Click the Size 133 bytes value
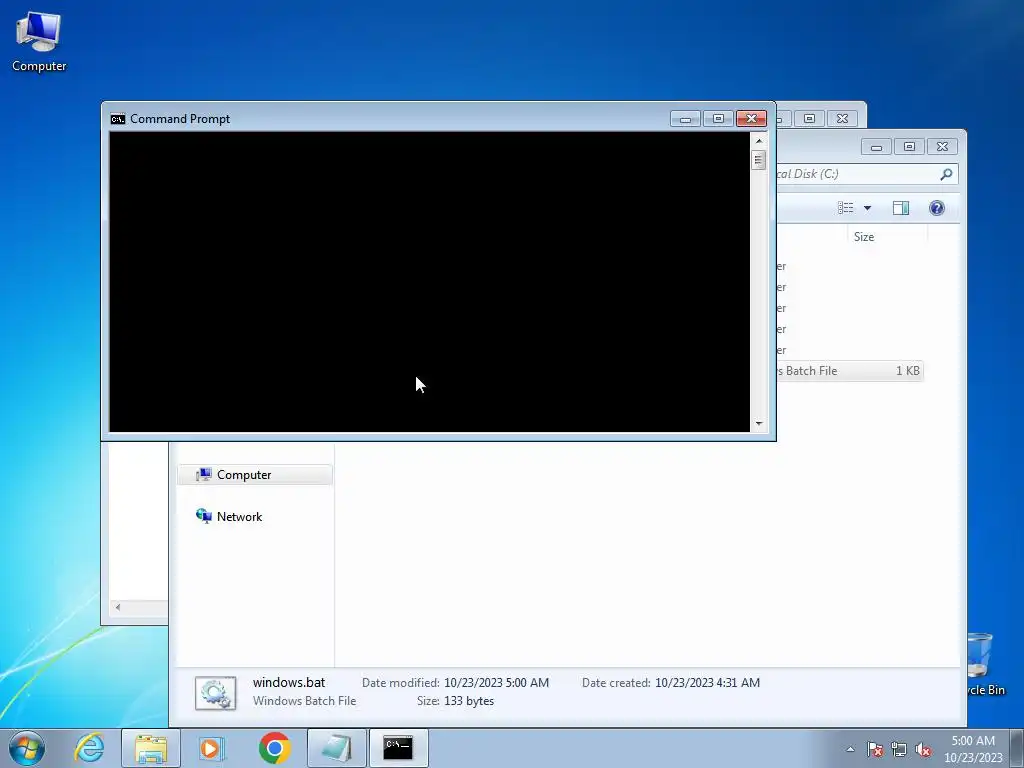This screenshot has width=1024, height=768. click(469, 701)
